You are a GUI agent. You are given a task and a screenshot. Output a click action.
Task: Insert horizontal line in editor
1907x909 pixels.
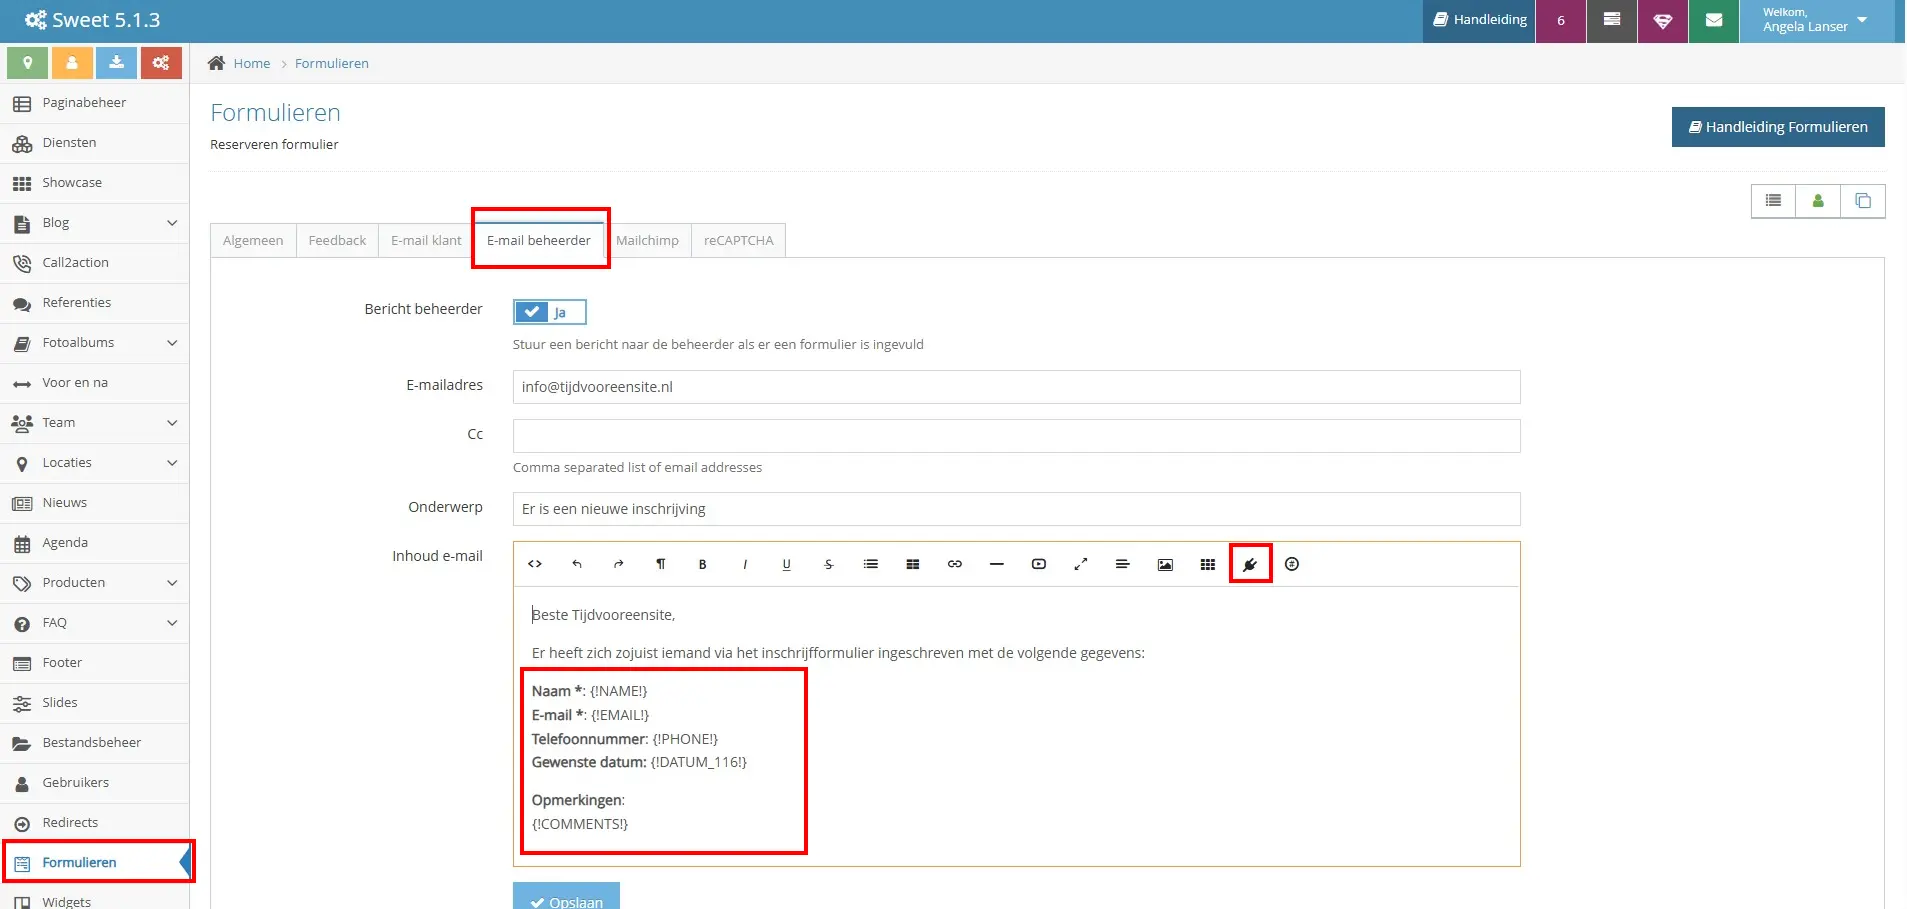pos(997,564)
